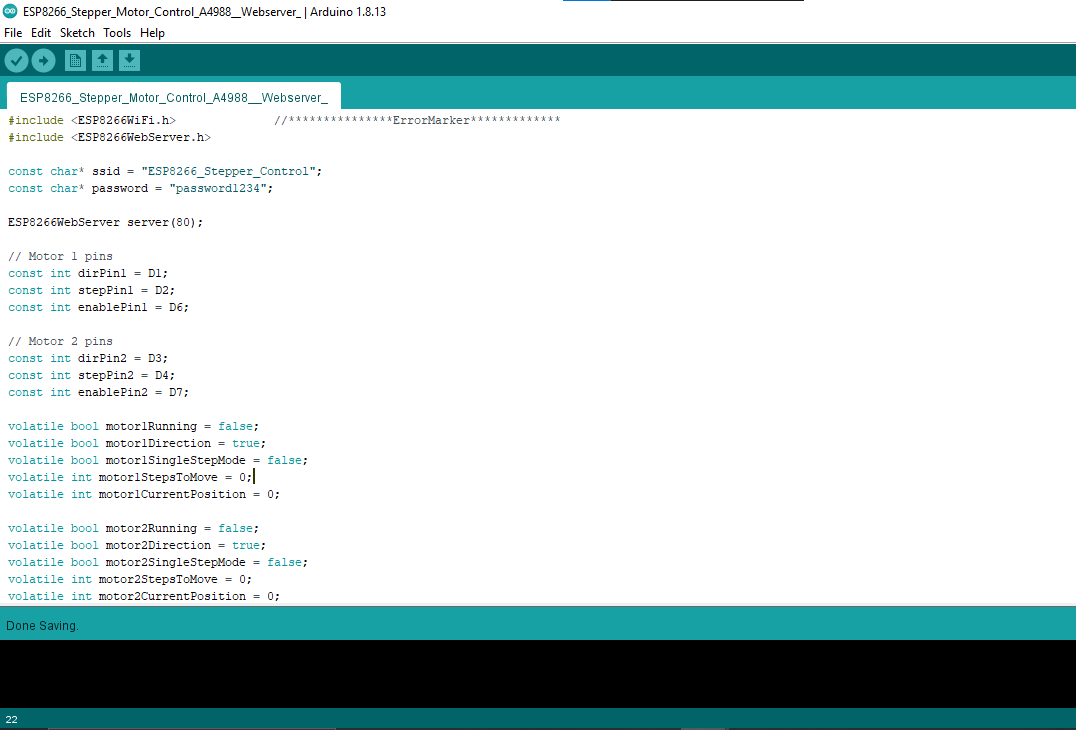Click the stepPin1 = D2 line
1076x730 pixels.
tap(91, 290)
